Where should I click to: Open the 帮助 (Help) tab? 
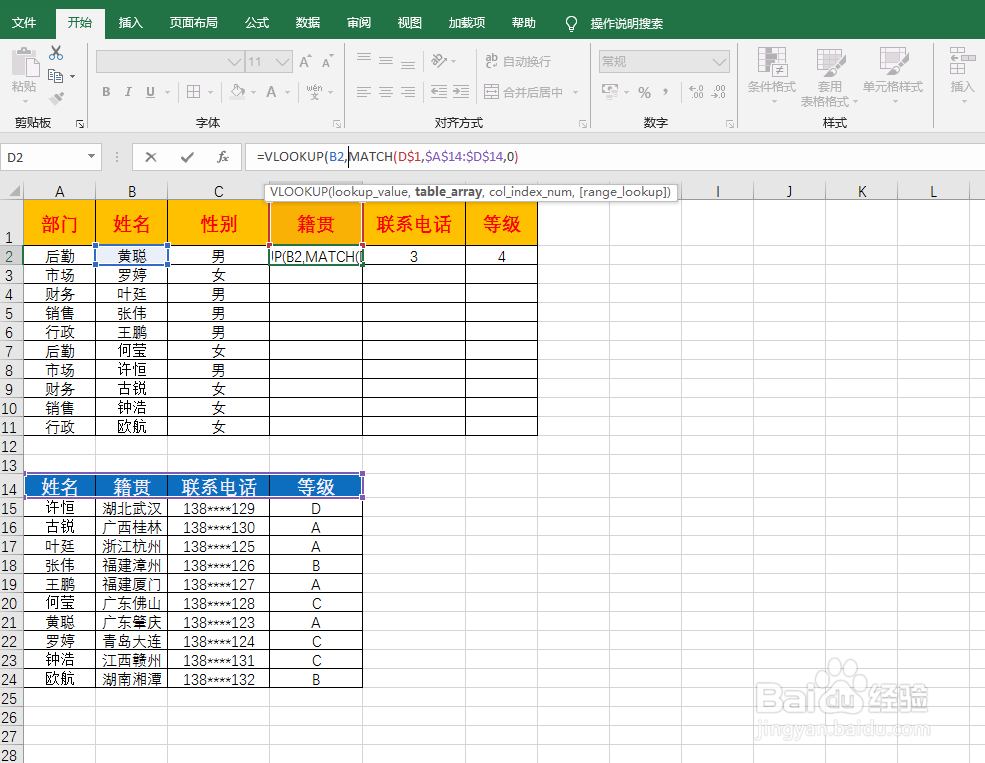tap(523, 23)
